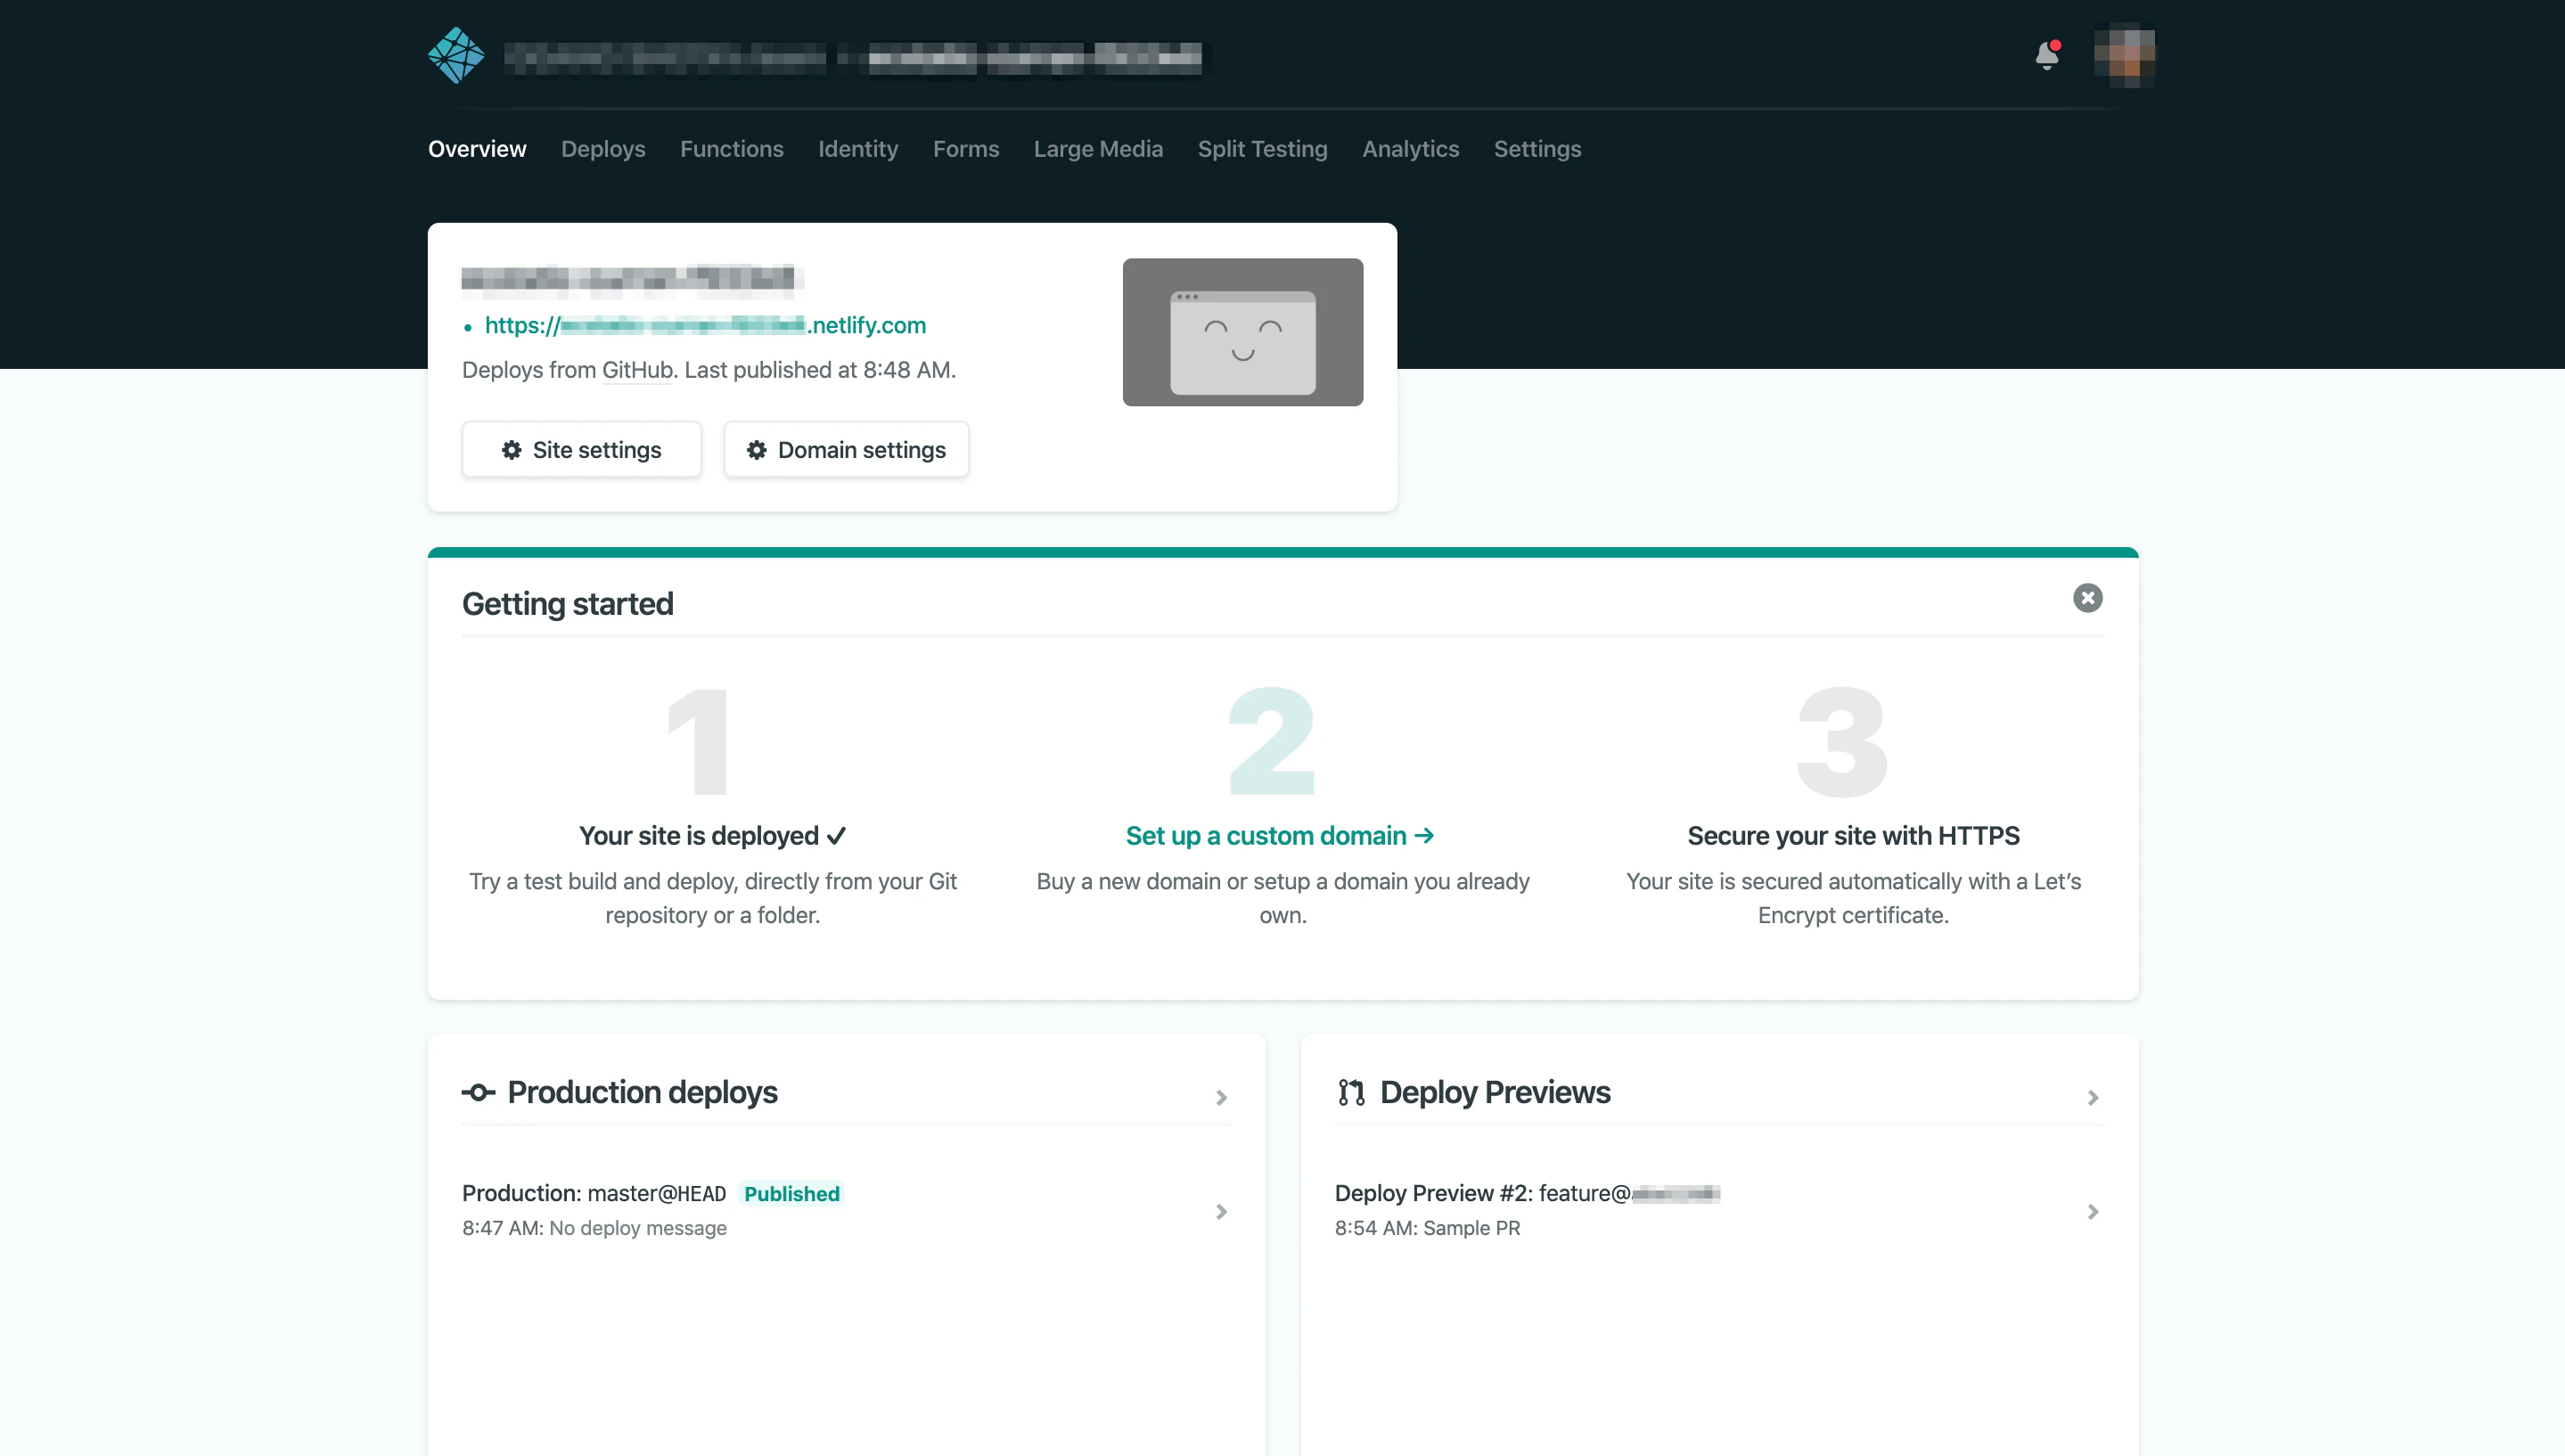This screenshot has width=2565, height=1456.
Task: Click the Deploy Previews pull request icon
Action: pos(1351,1092)
